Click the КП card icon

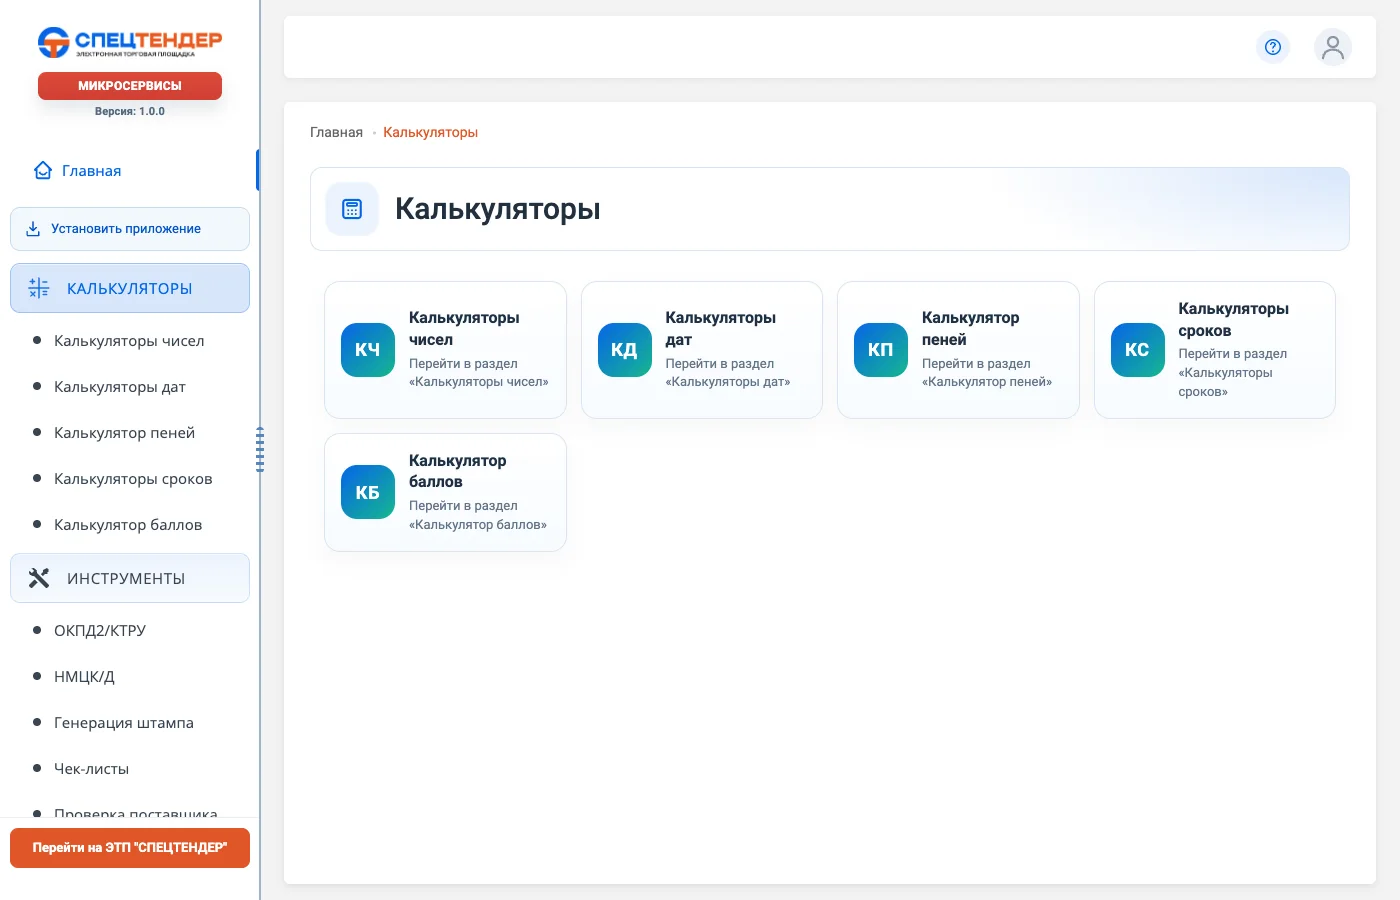point(881,350)
